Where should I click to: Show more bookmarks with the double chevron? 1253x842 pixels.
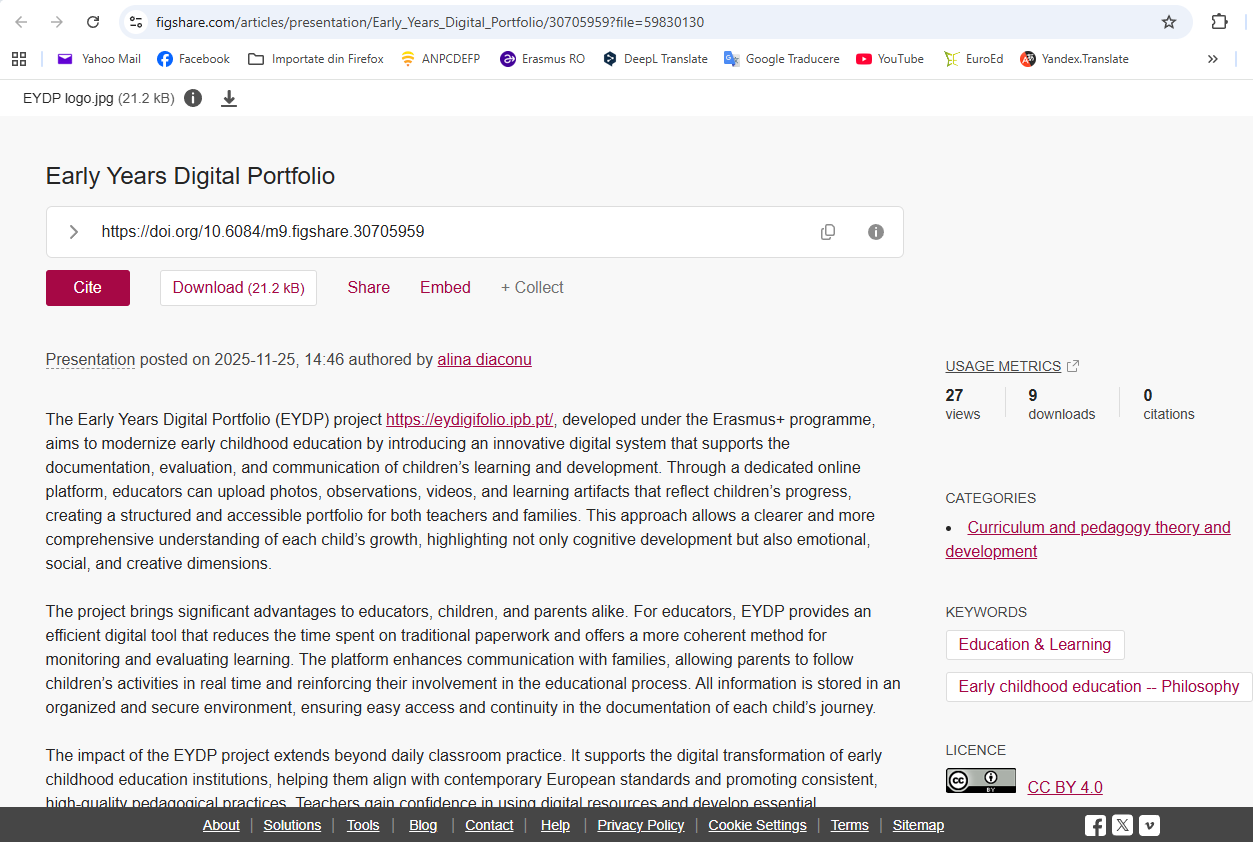point(1212,59)
